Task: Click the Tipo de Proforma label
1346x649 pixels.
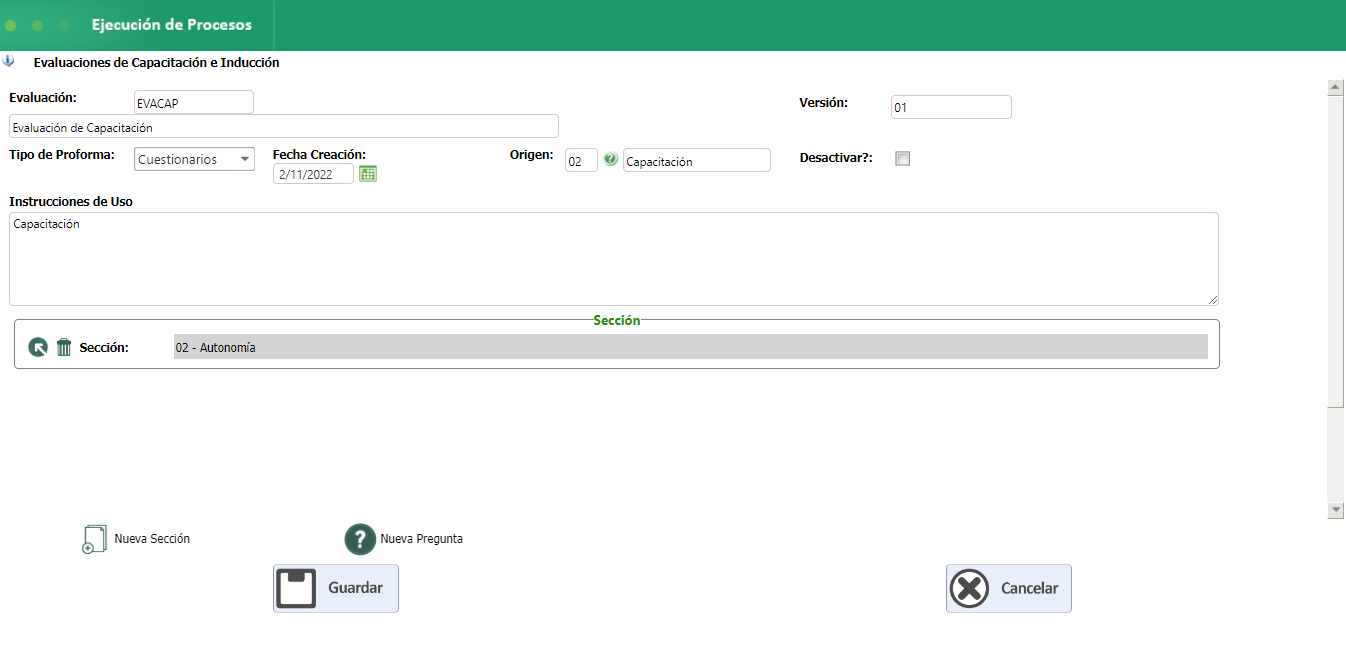Action: point(62,155)
